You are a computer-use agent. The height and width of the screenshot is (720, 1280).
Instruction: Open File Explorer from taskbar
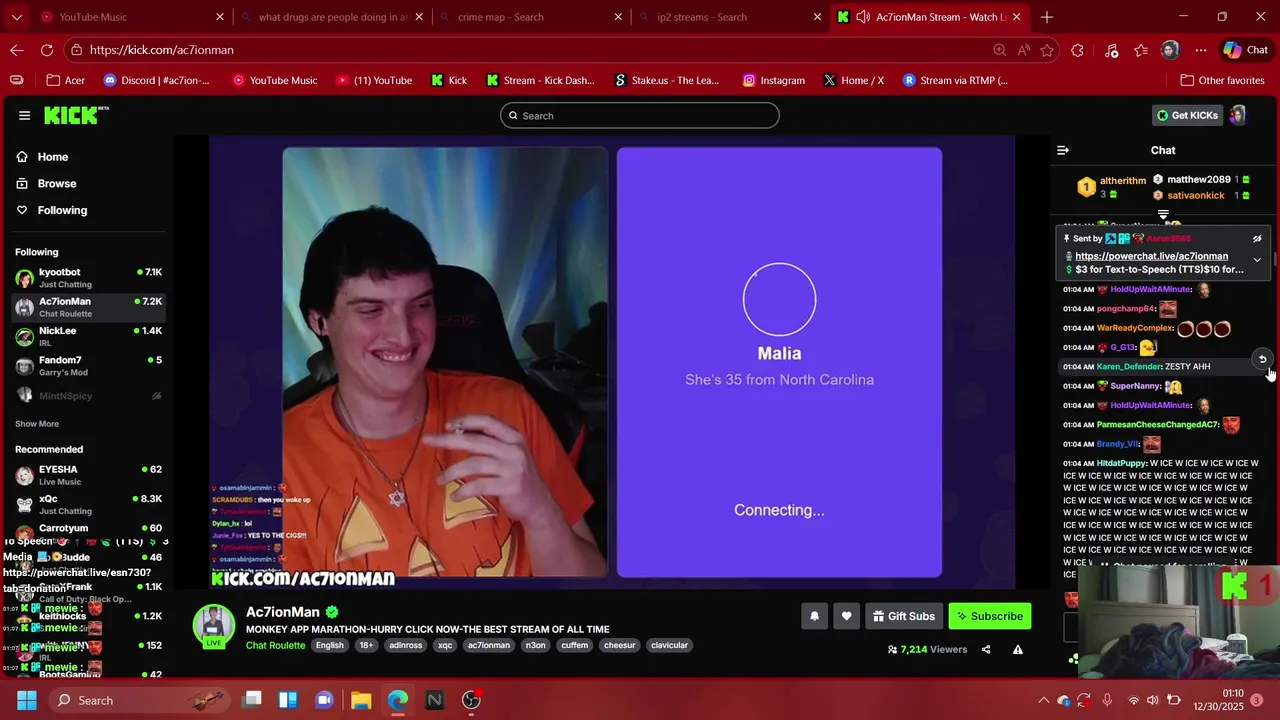361,700
